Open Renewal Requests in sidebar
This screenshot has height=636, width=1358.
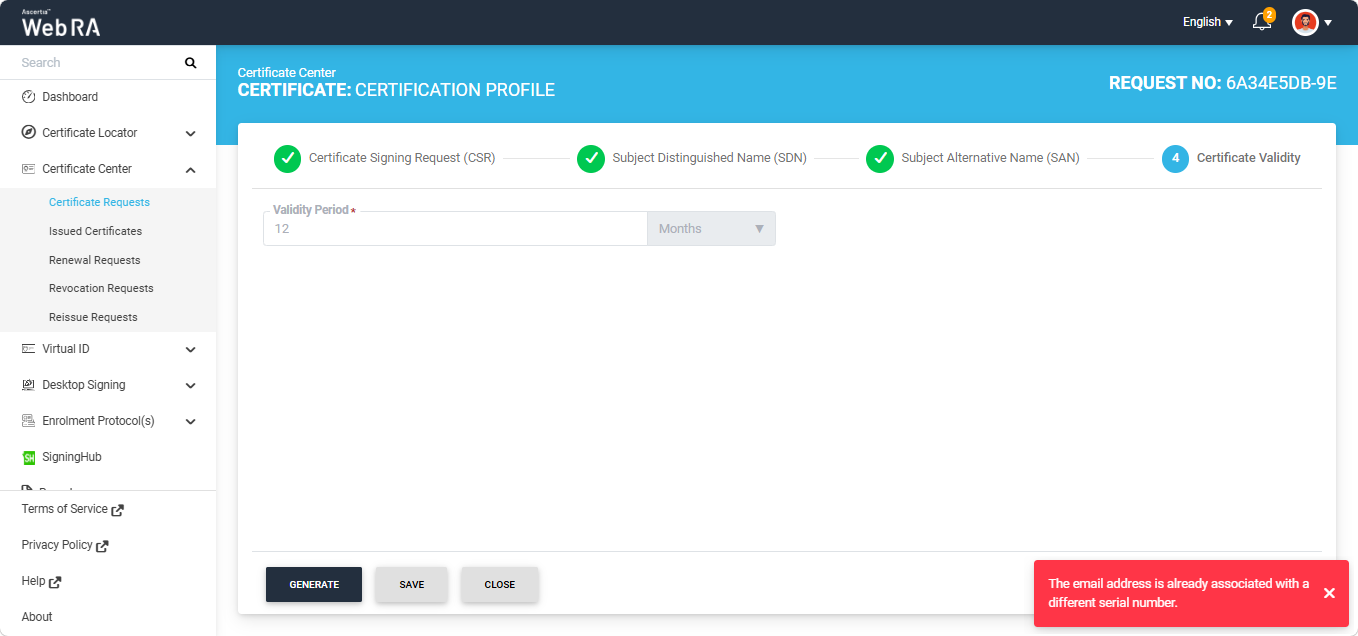[x=94, y=260]
